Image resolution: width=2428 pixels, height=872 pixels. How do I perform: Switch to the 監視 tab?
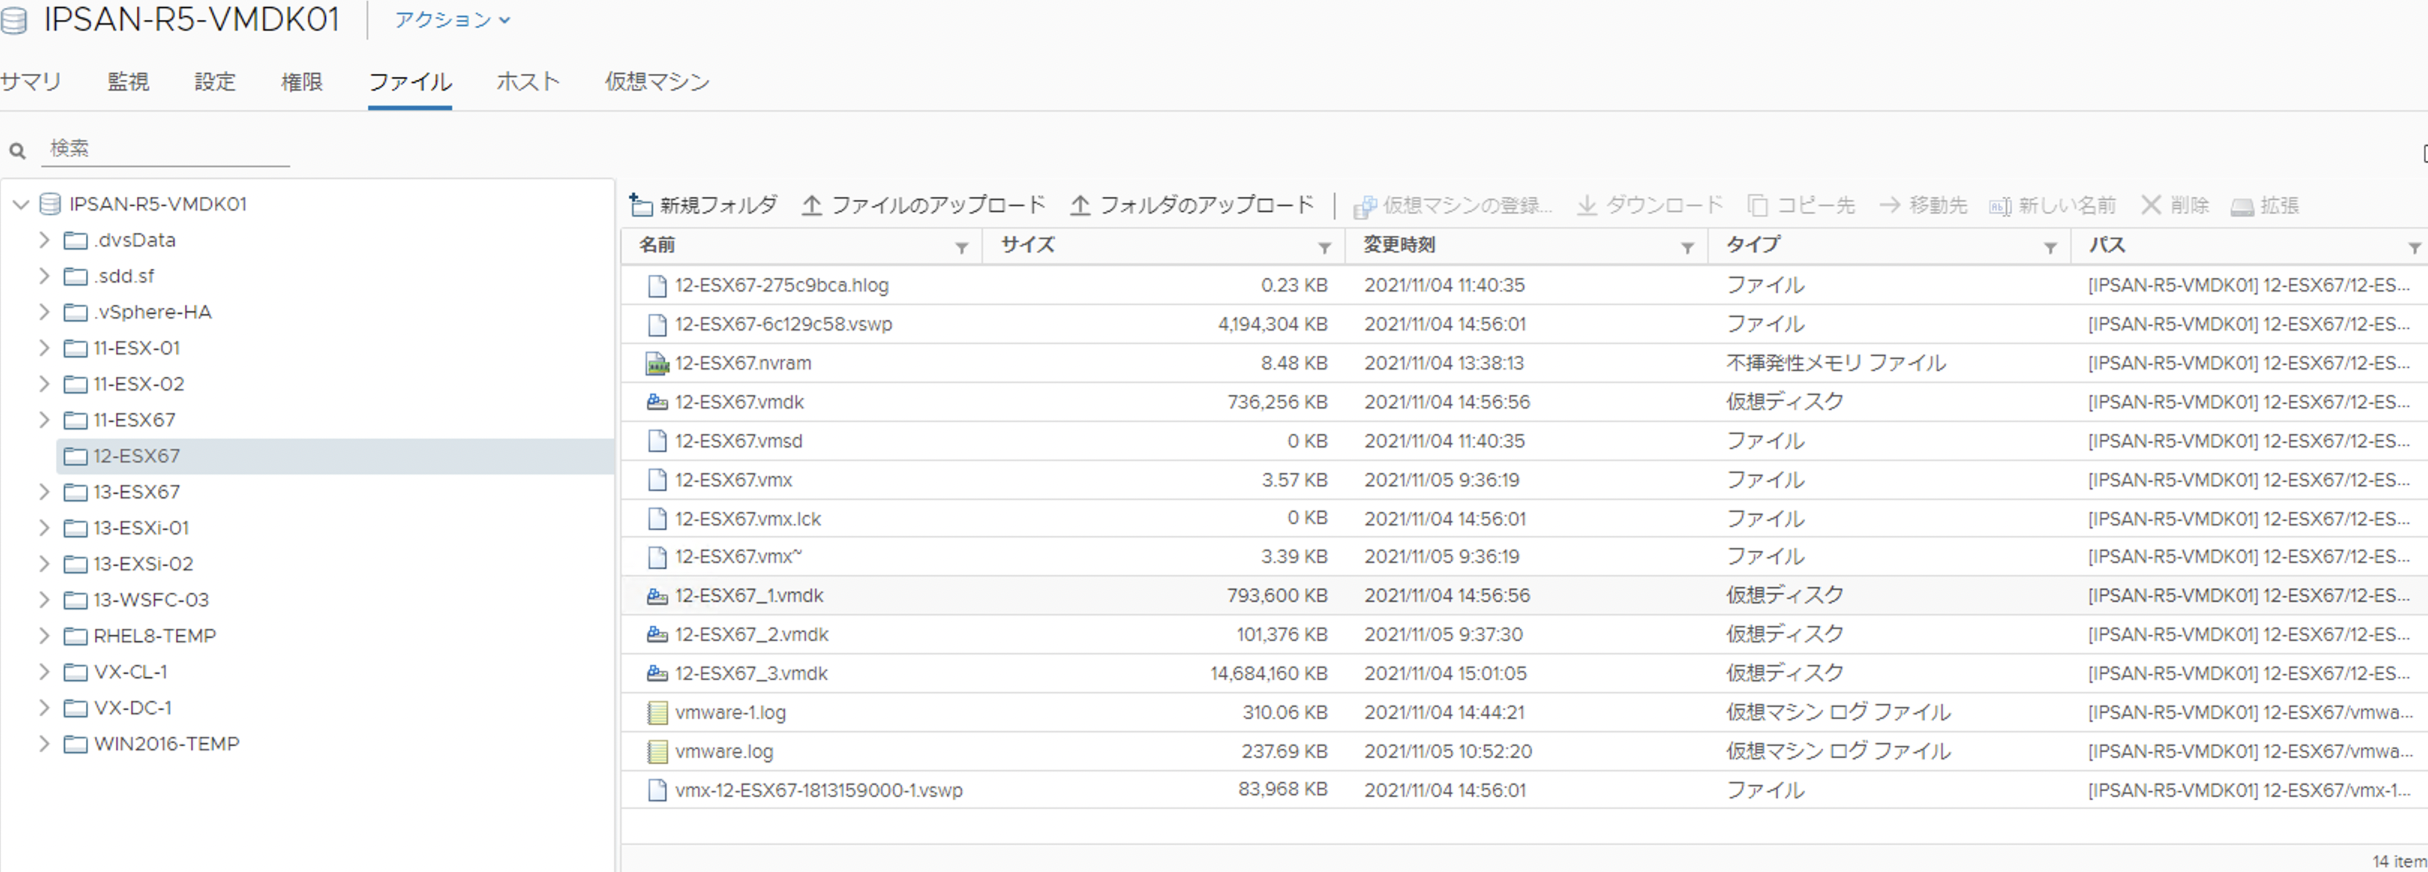(x=128, y=82)
